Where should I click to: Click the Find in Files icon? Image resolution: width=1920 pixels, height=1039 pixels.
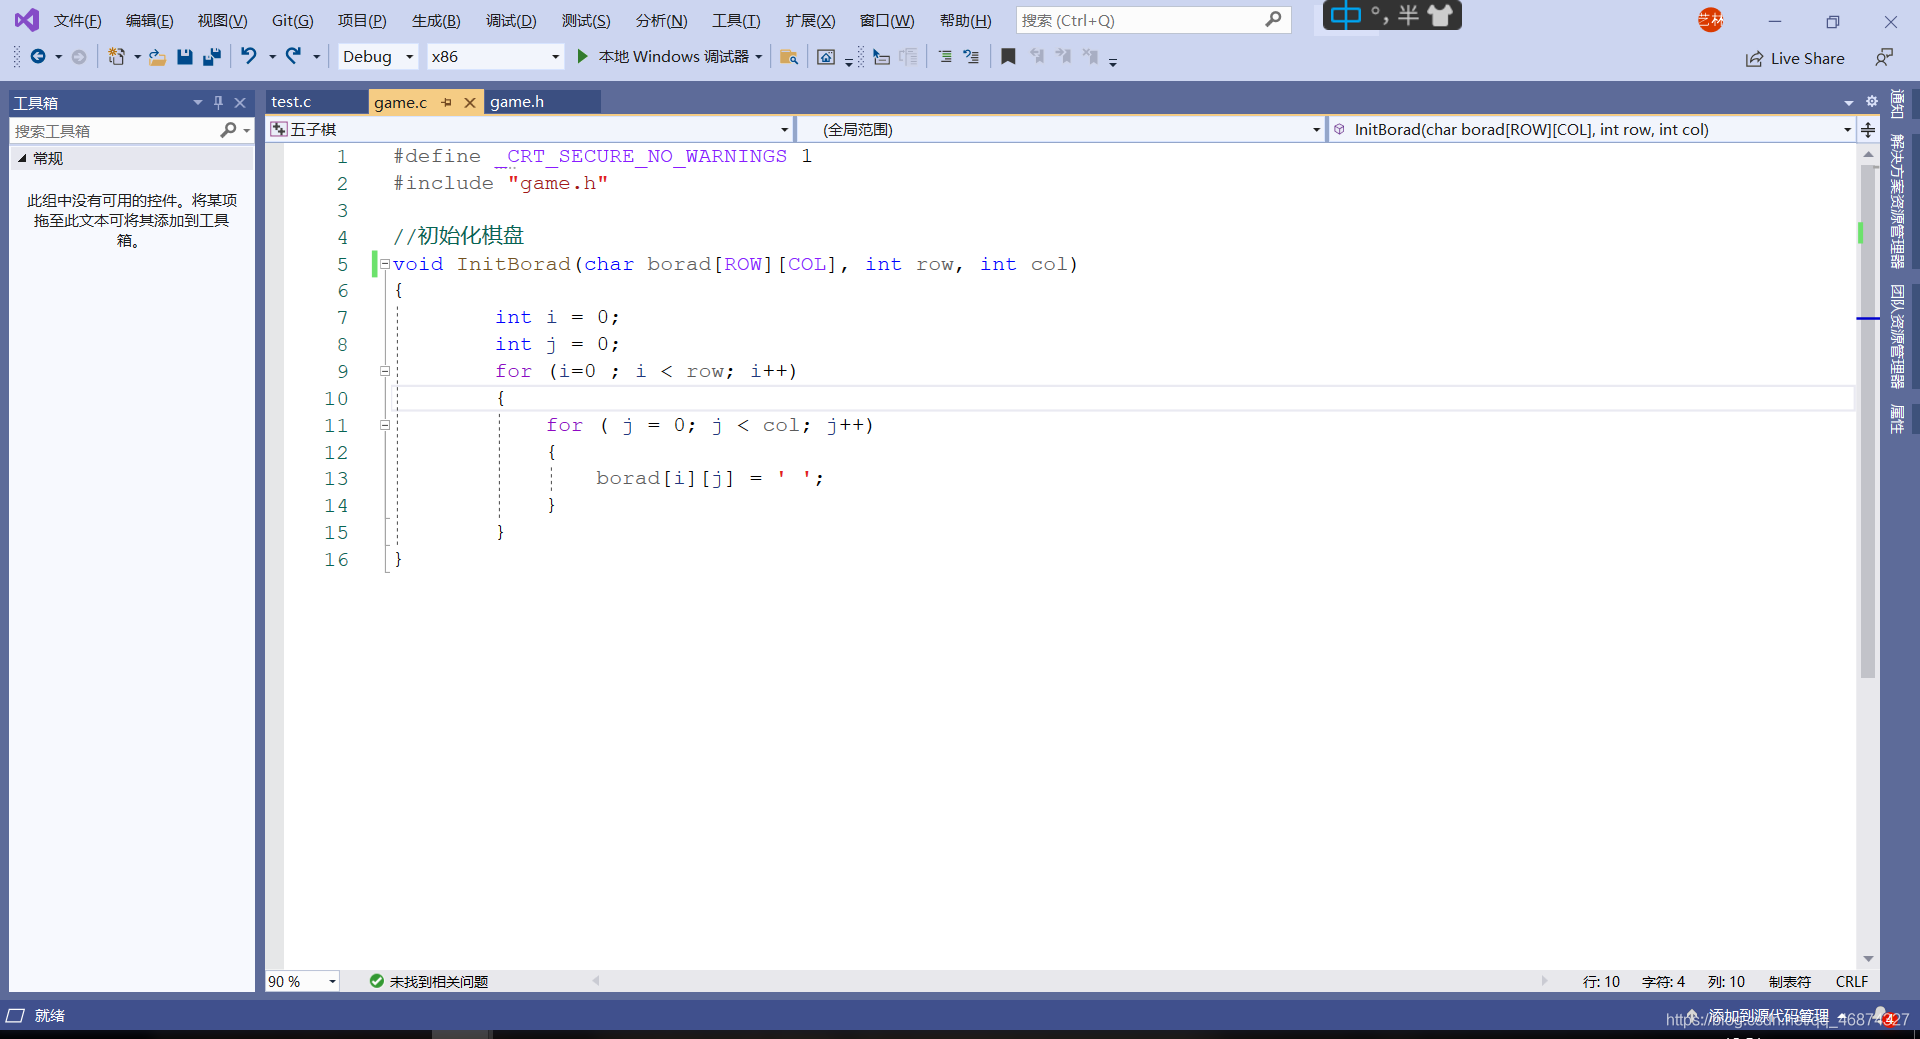point(788,57)
